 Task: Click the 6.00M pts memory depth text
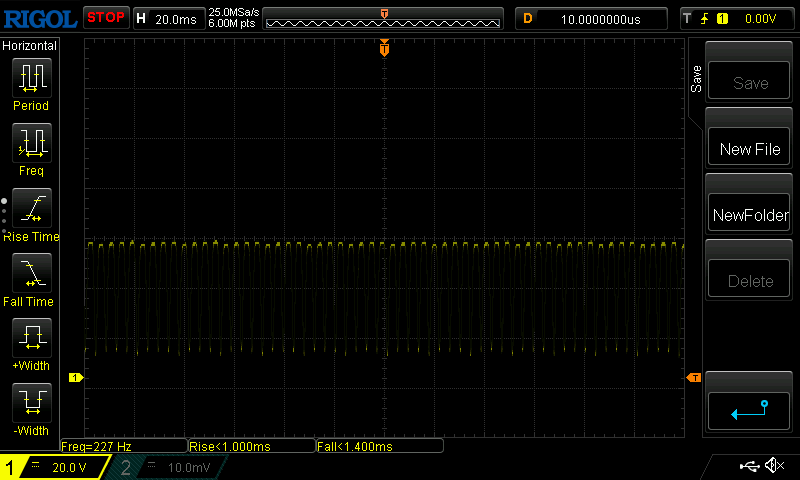point(232,23)
